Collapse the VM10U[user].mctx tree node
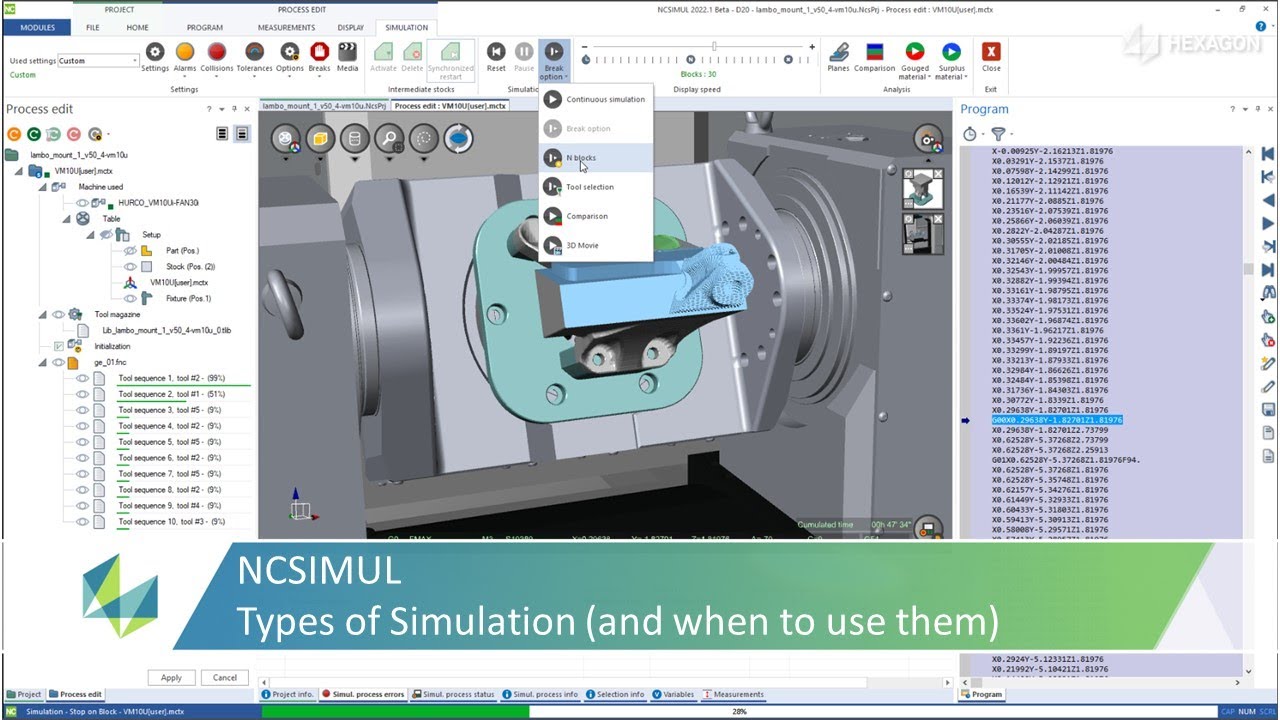 pos(20,171)
